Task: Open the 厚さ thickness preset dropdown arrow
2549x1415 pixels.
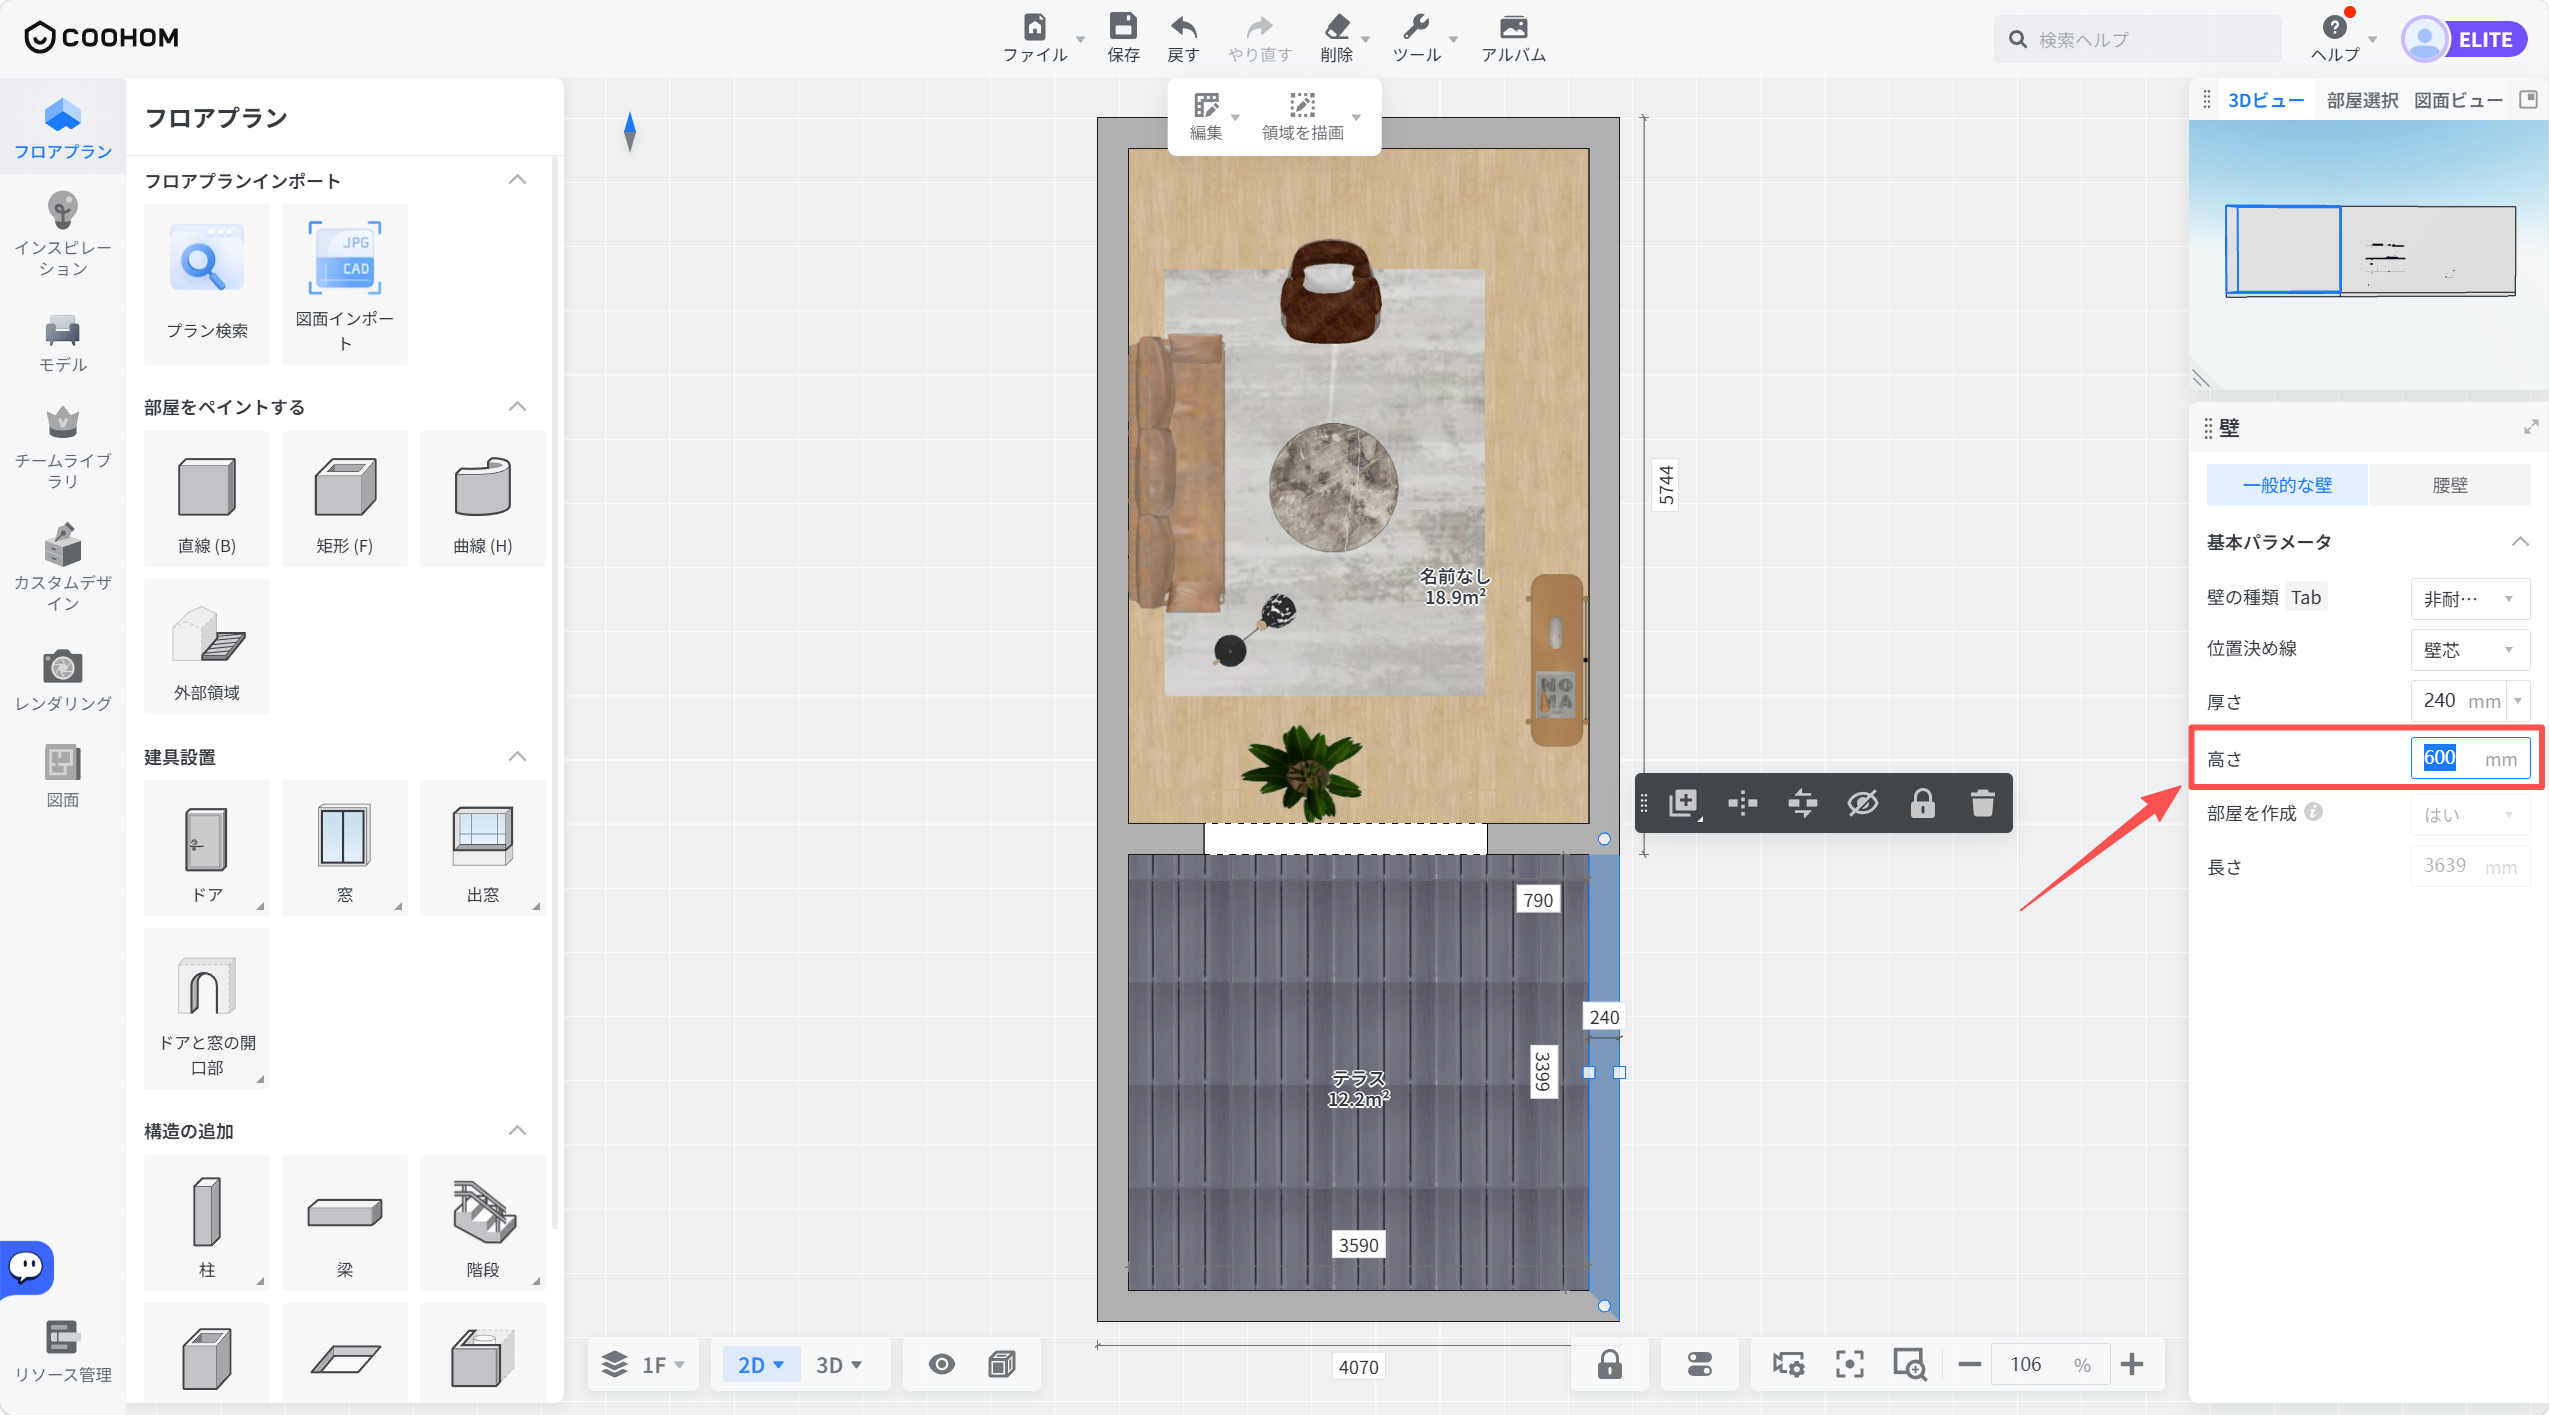Action: click(2518, 701)
